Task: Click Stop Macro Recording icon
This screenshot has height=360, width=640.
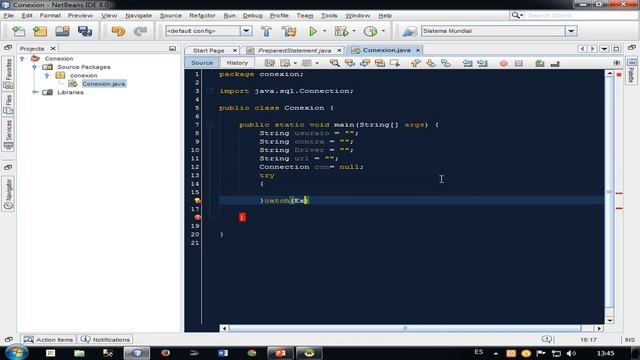Action: tap(519, 63)
